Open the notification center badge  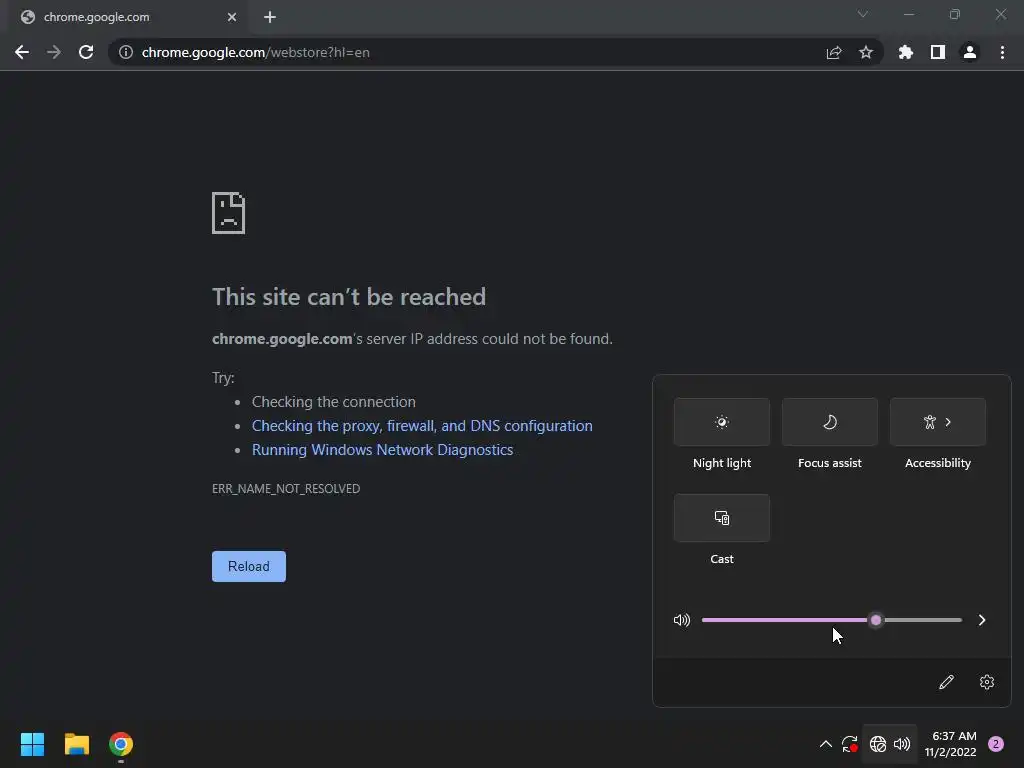coord(996,744)
